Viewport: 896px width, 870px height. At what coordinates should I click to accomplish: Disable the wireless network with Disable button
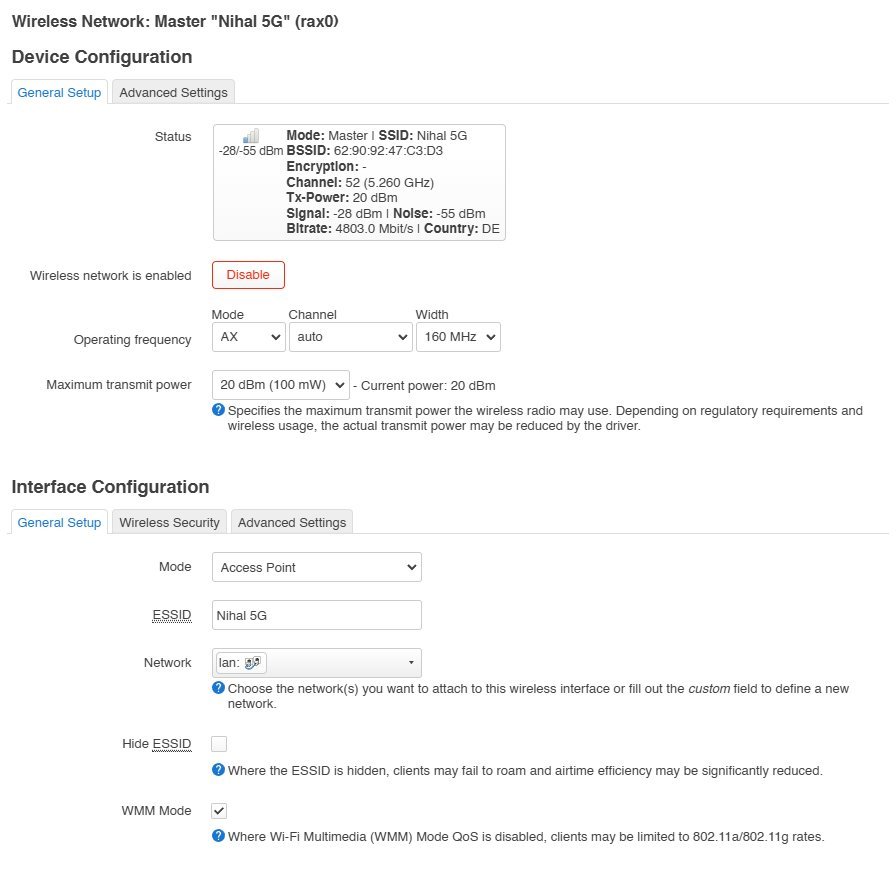click(x=248, y=275)
